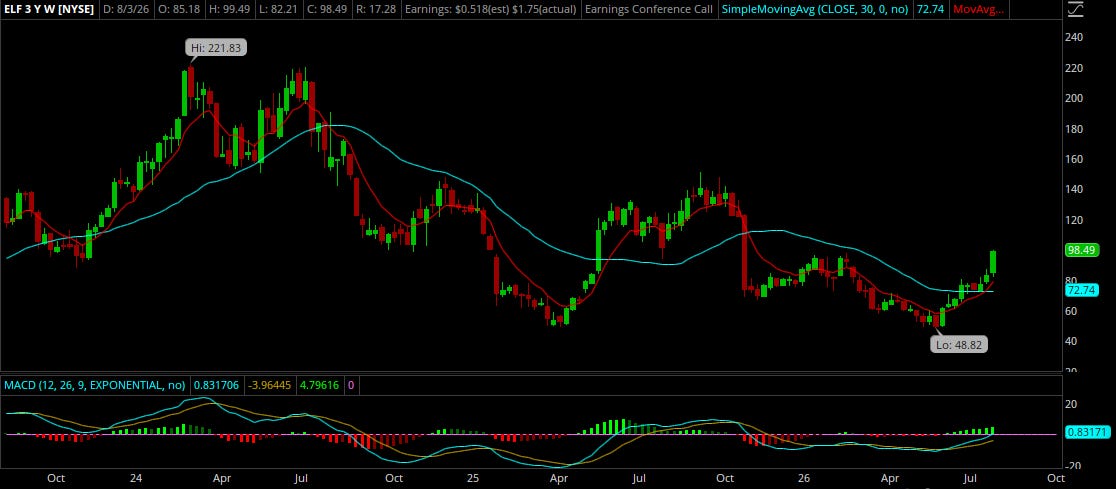The height and width of the screenshot is (489, 1116).
Task: Click the MACD (12, 26, 9, EXPONENTIAL, no) label
Action: click(x=95, y=385)
